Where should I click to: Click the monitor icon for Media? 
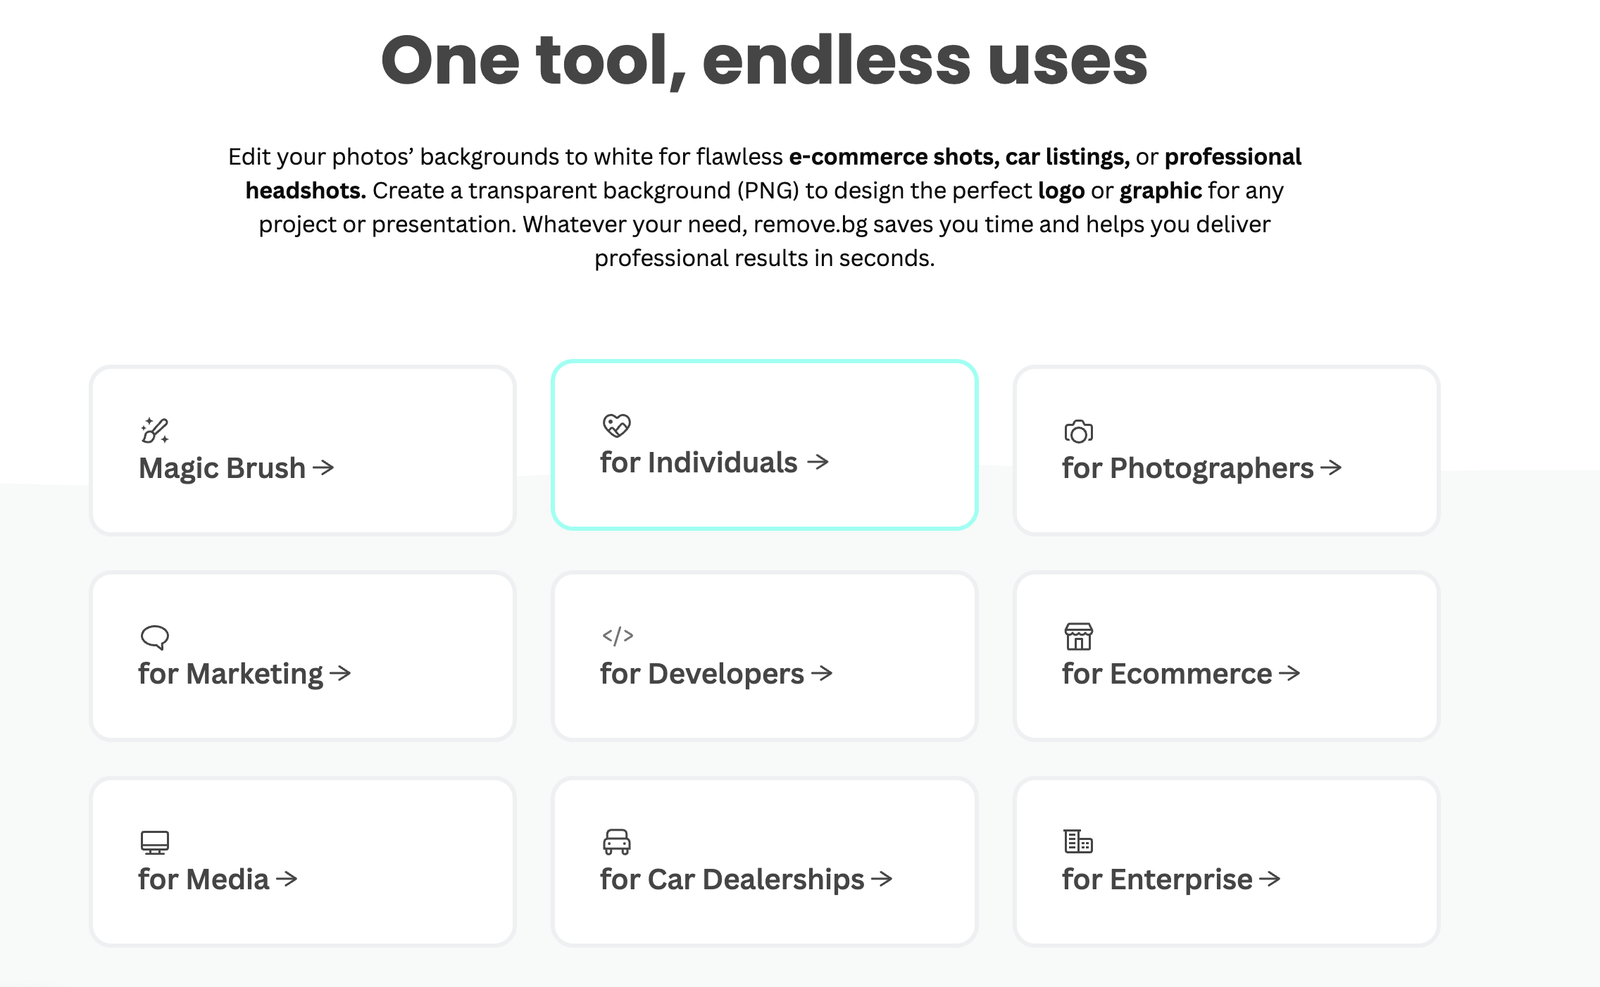[x=155, y=843]
